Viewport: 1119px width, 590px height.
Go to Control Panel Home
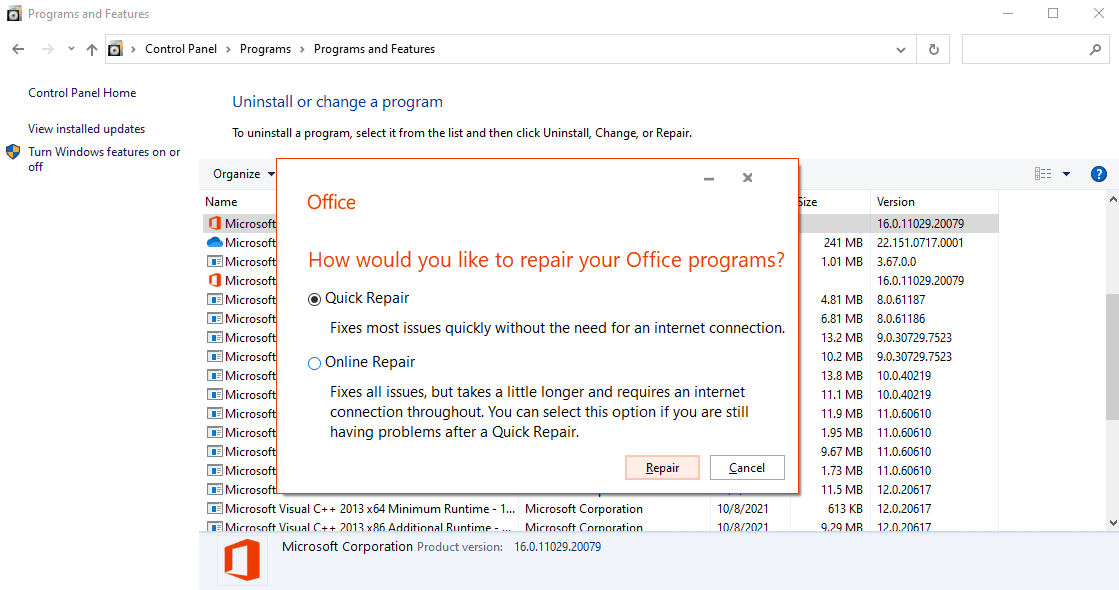coord(82,93)
